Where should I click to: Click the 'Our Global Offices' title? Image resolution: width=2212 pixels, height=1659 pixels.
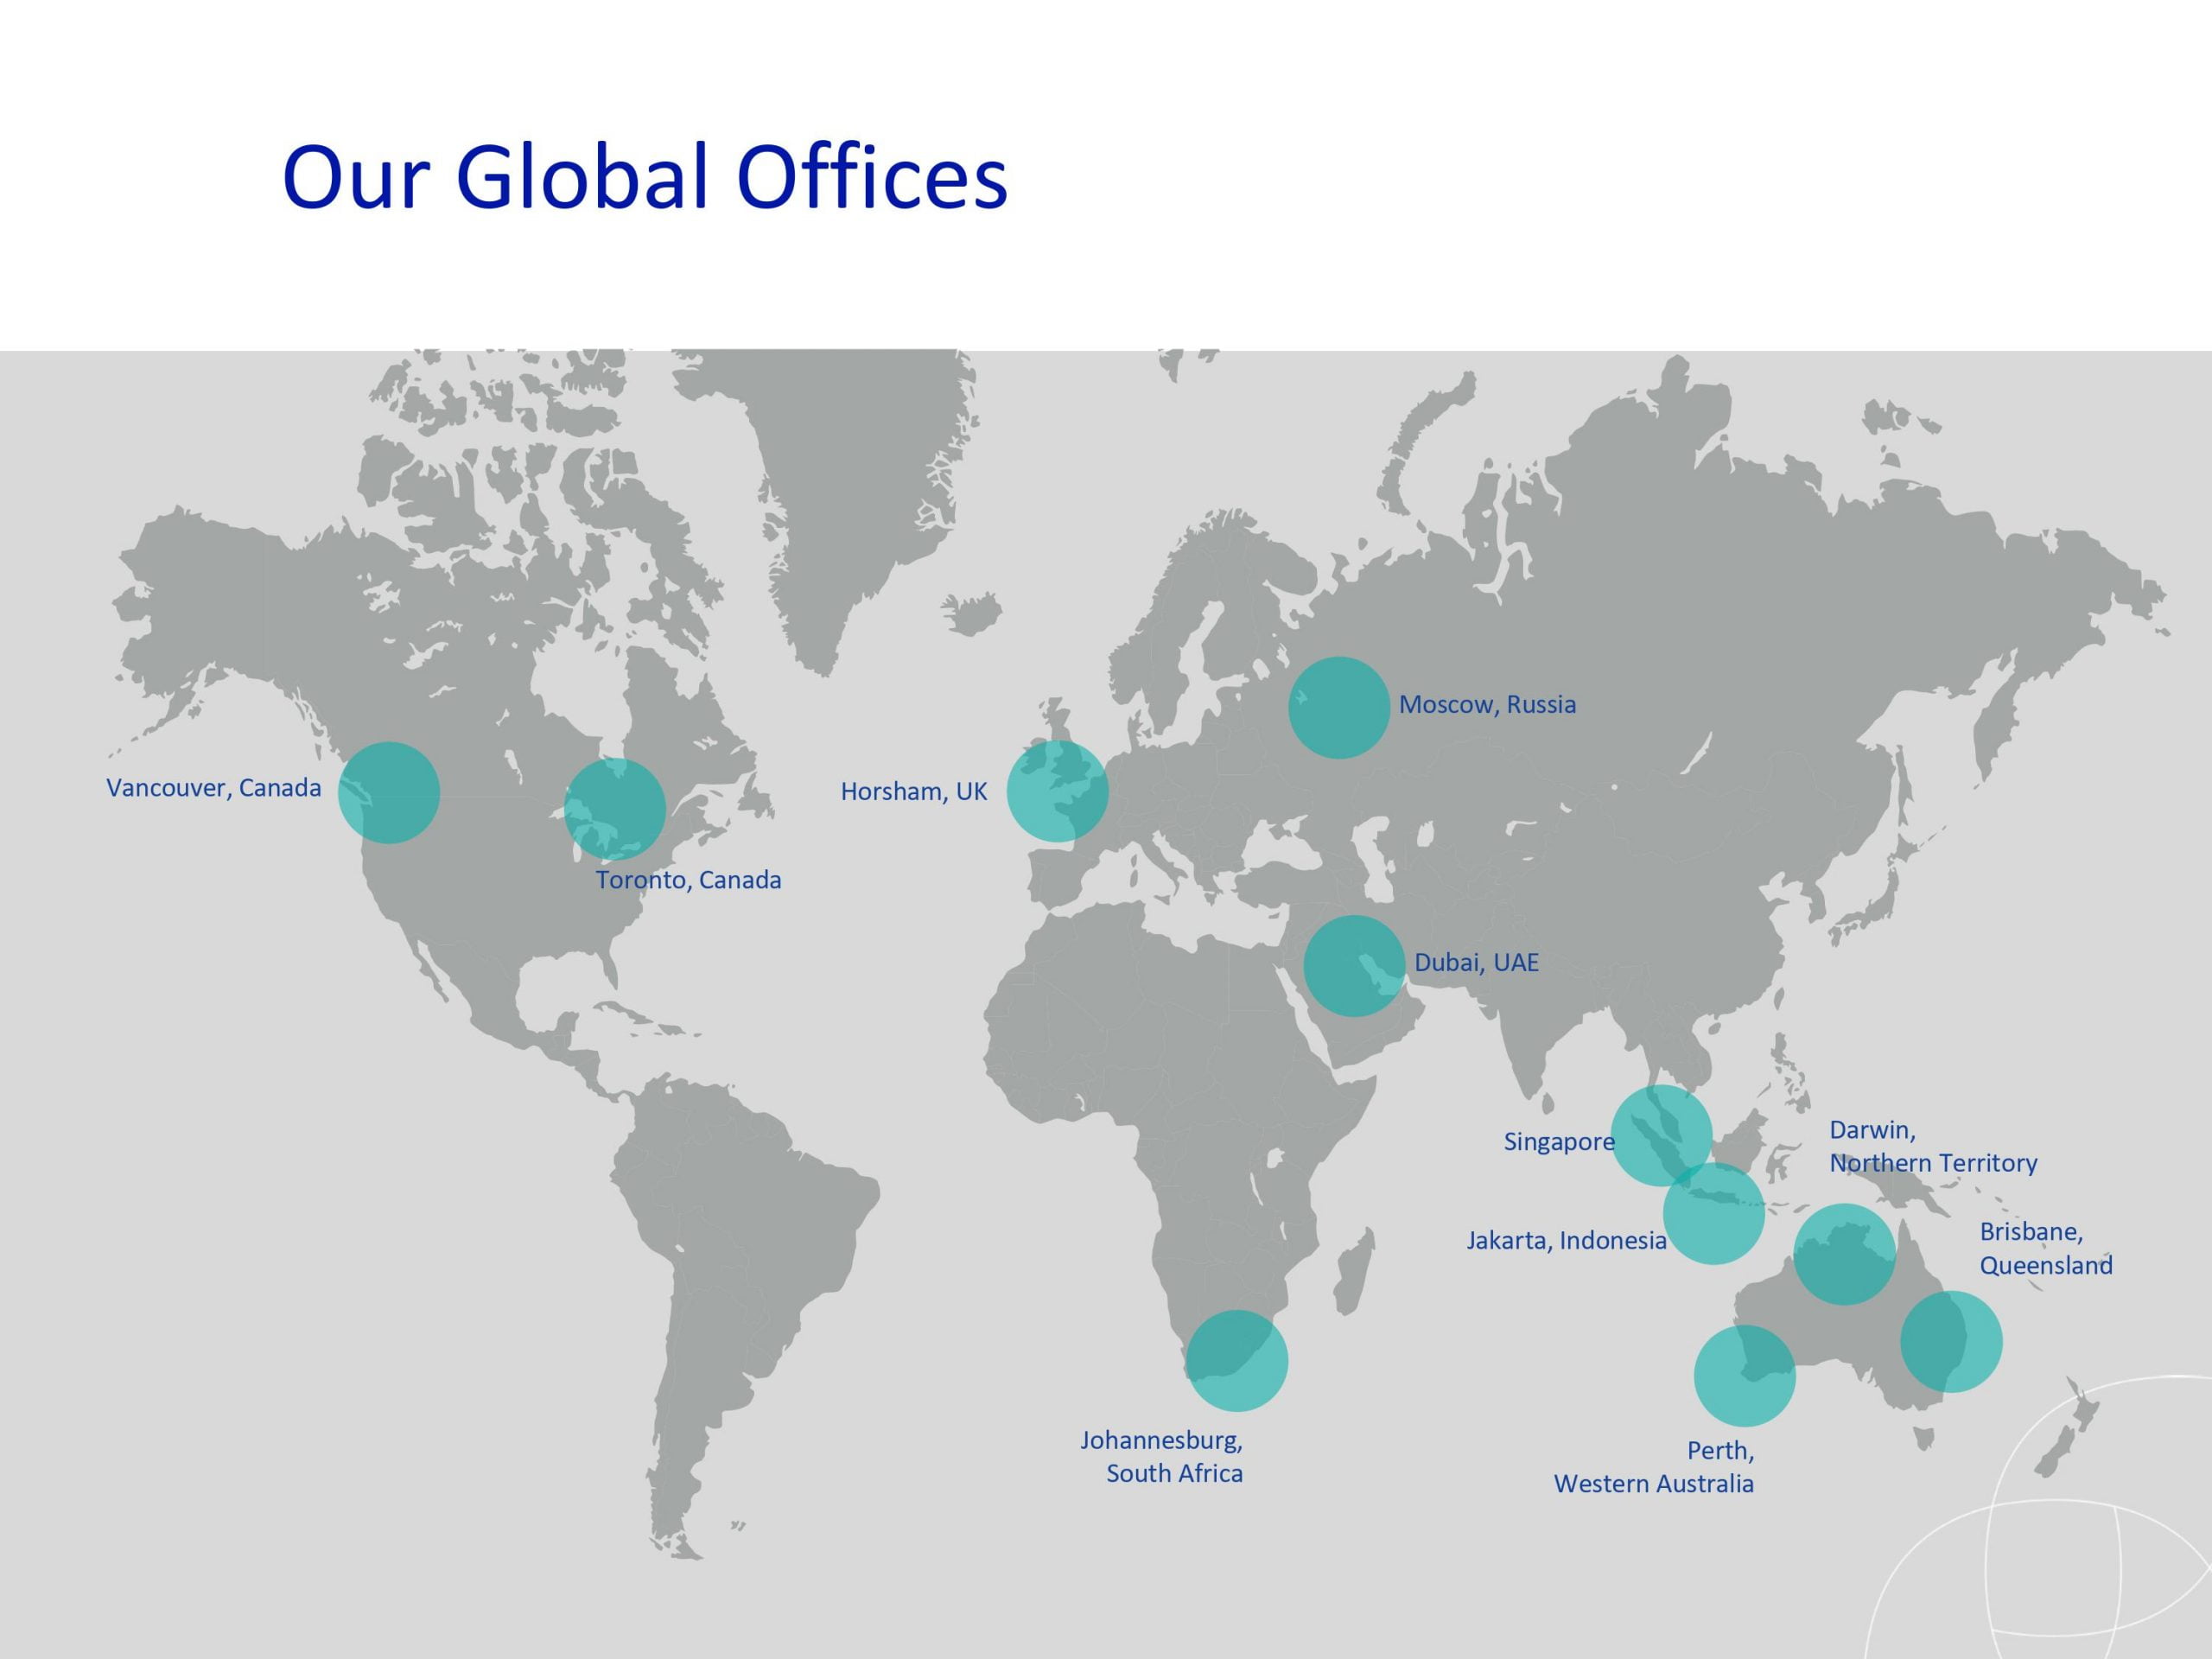(x=645, y=177)
